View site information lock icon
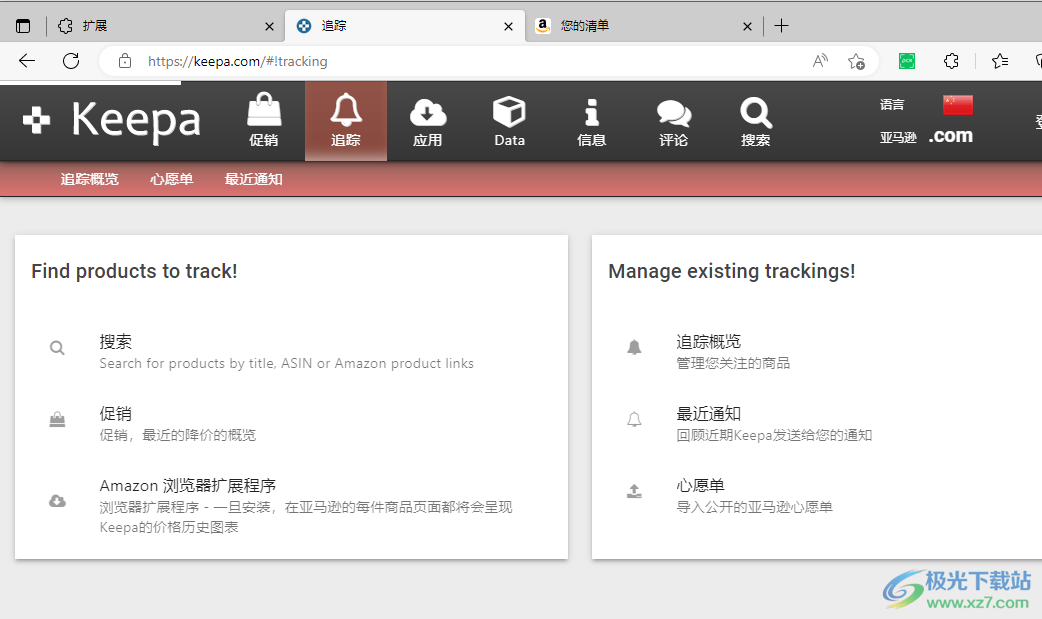Image resolution: width=1042 pixels, height=619 pixels. coord(124,61)
